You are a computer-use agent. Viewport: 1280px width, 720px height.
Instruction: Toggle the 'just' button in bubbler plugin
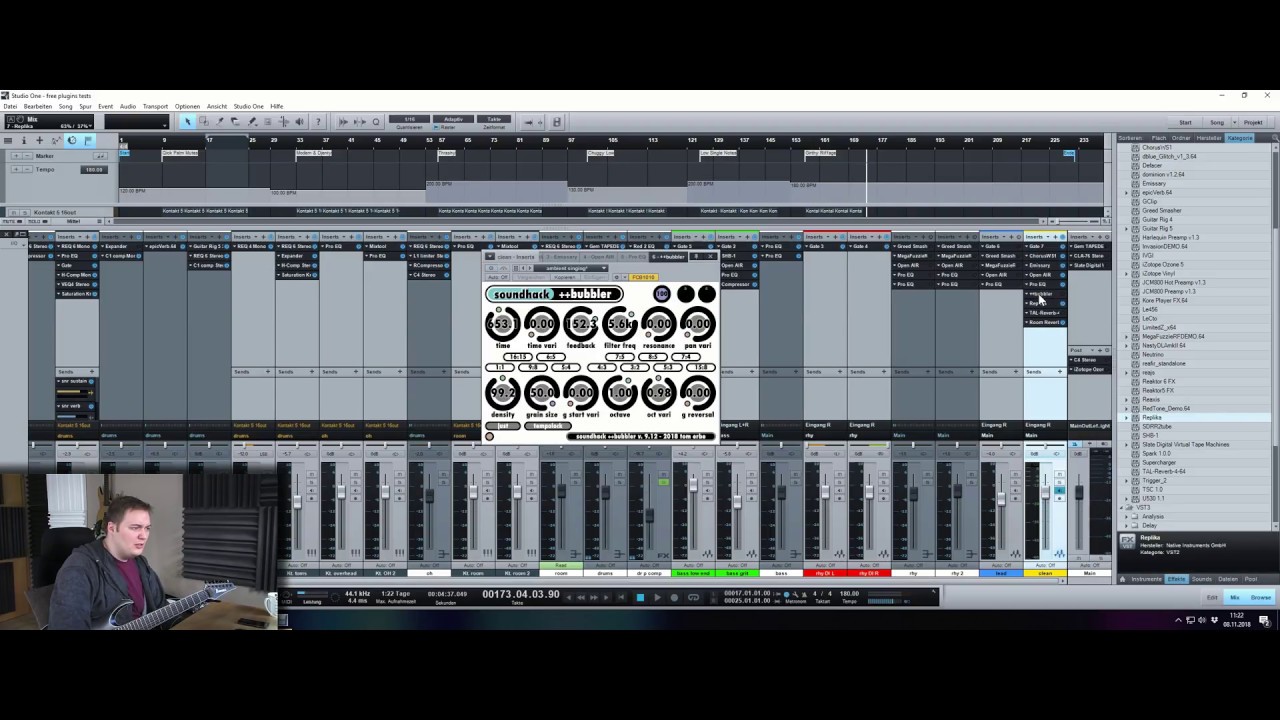pos(503,426)
